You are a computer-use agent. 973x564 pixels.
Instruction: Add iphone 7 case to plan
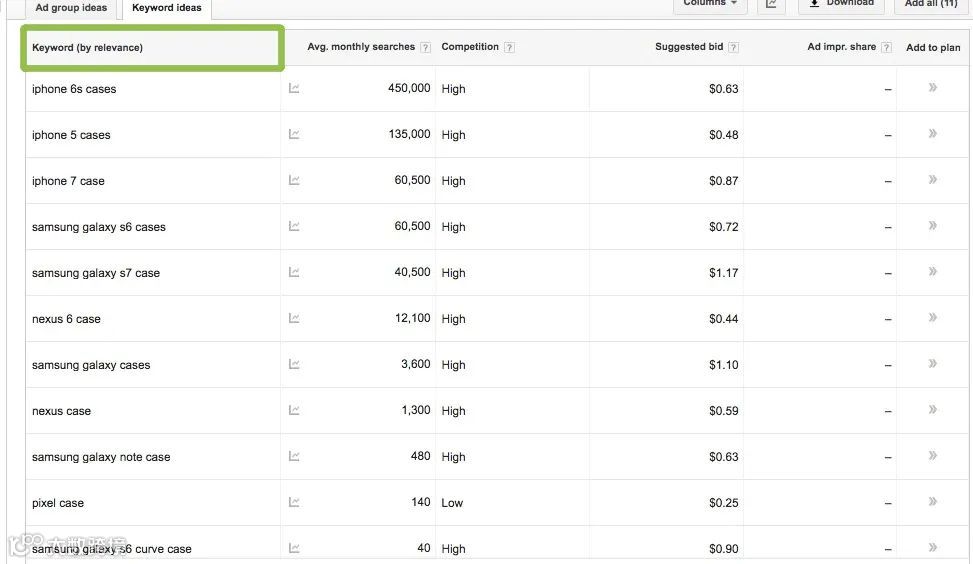pos(933,179)
